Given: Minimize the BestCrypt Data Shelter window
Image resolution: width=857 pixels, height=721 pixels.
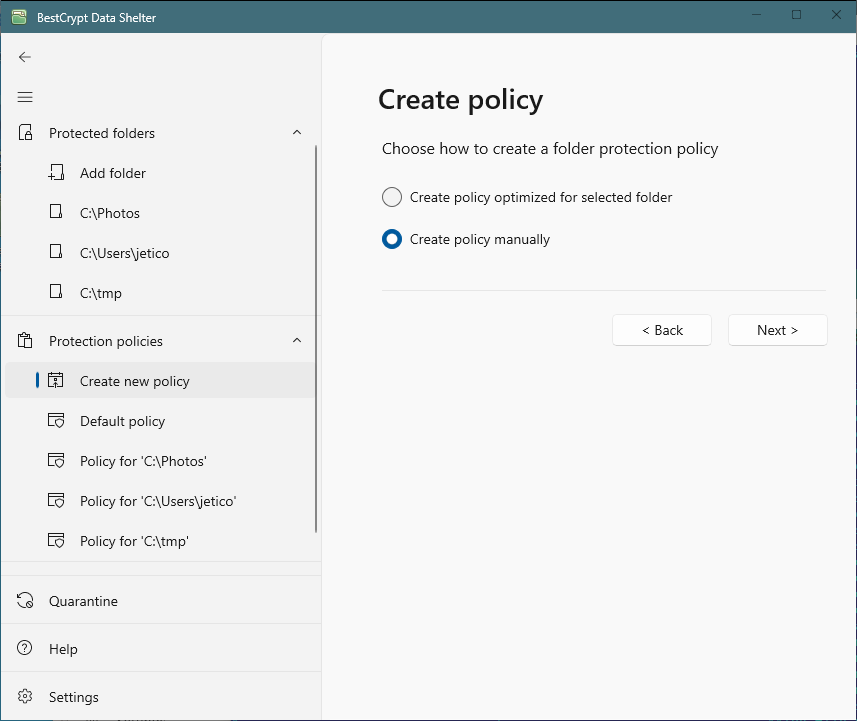Looking at the screenshot, I should click(756, 15).
